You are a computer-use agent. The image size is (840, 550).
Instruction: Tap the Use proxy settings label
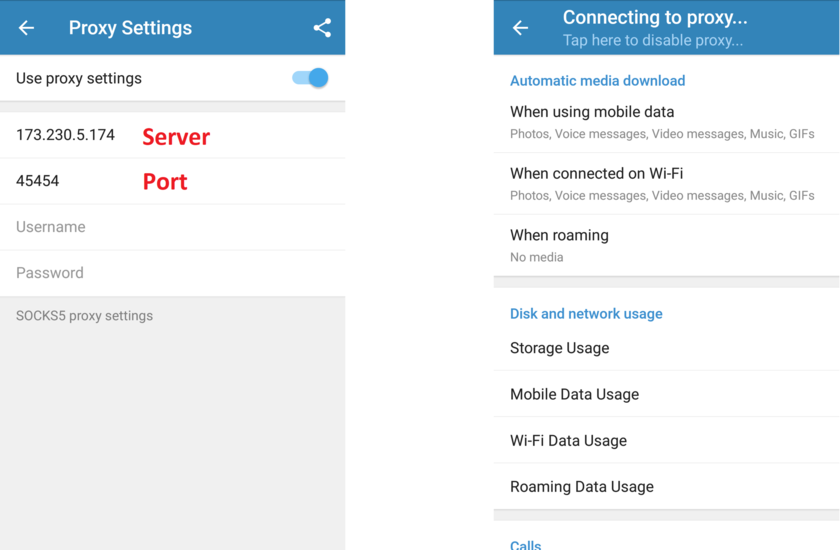click(79, 78)
